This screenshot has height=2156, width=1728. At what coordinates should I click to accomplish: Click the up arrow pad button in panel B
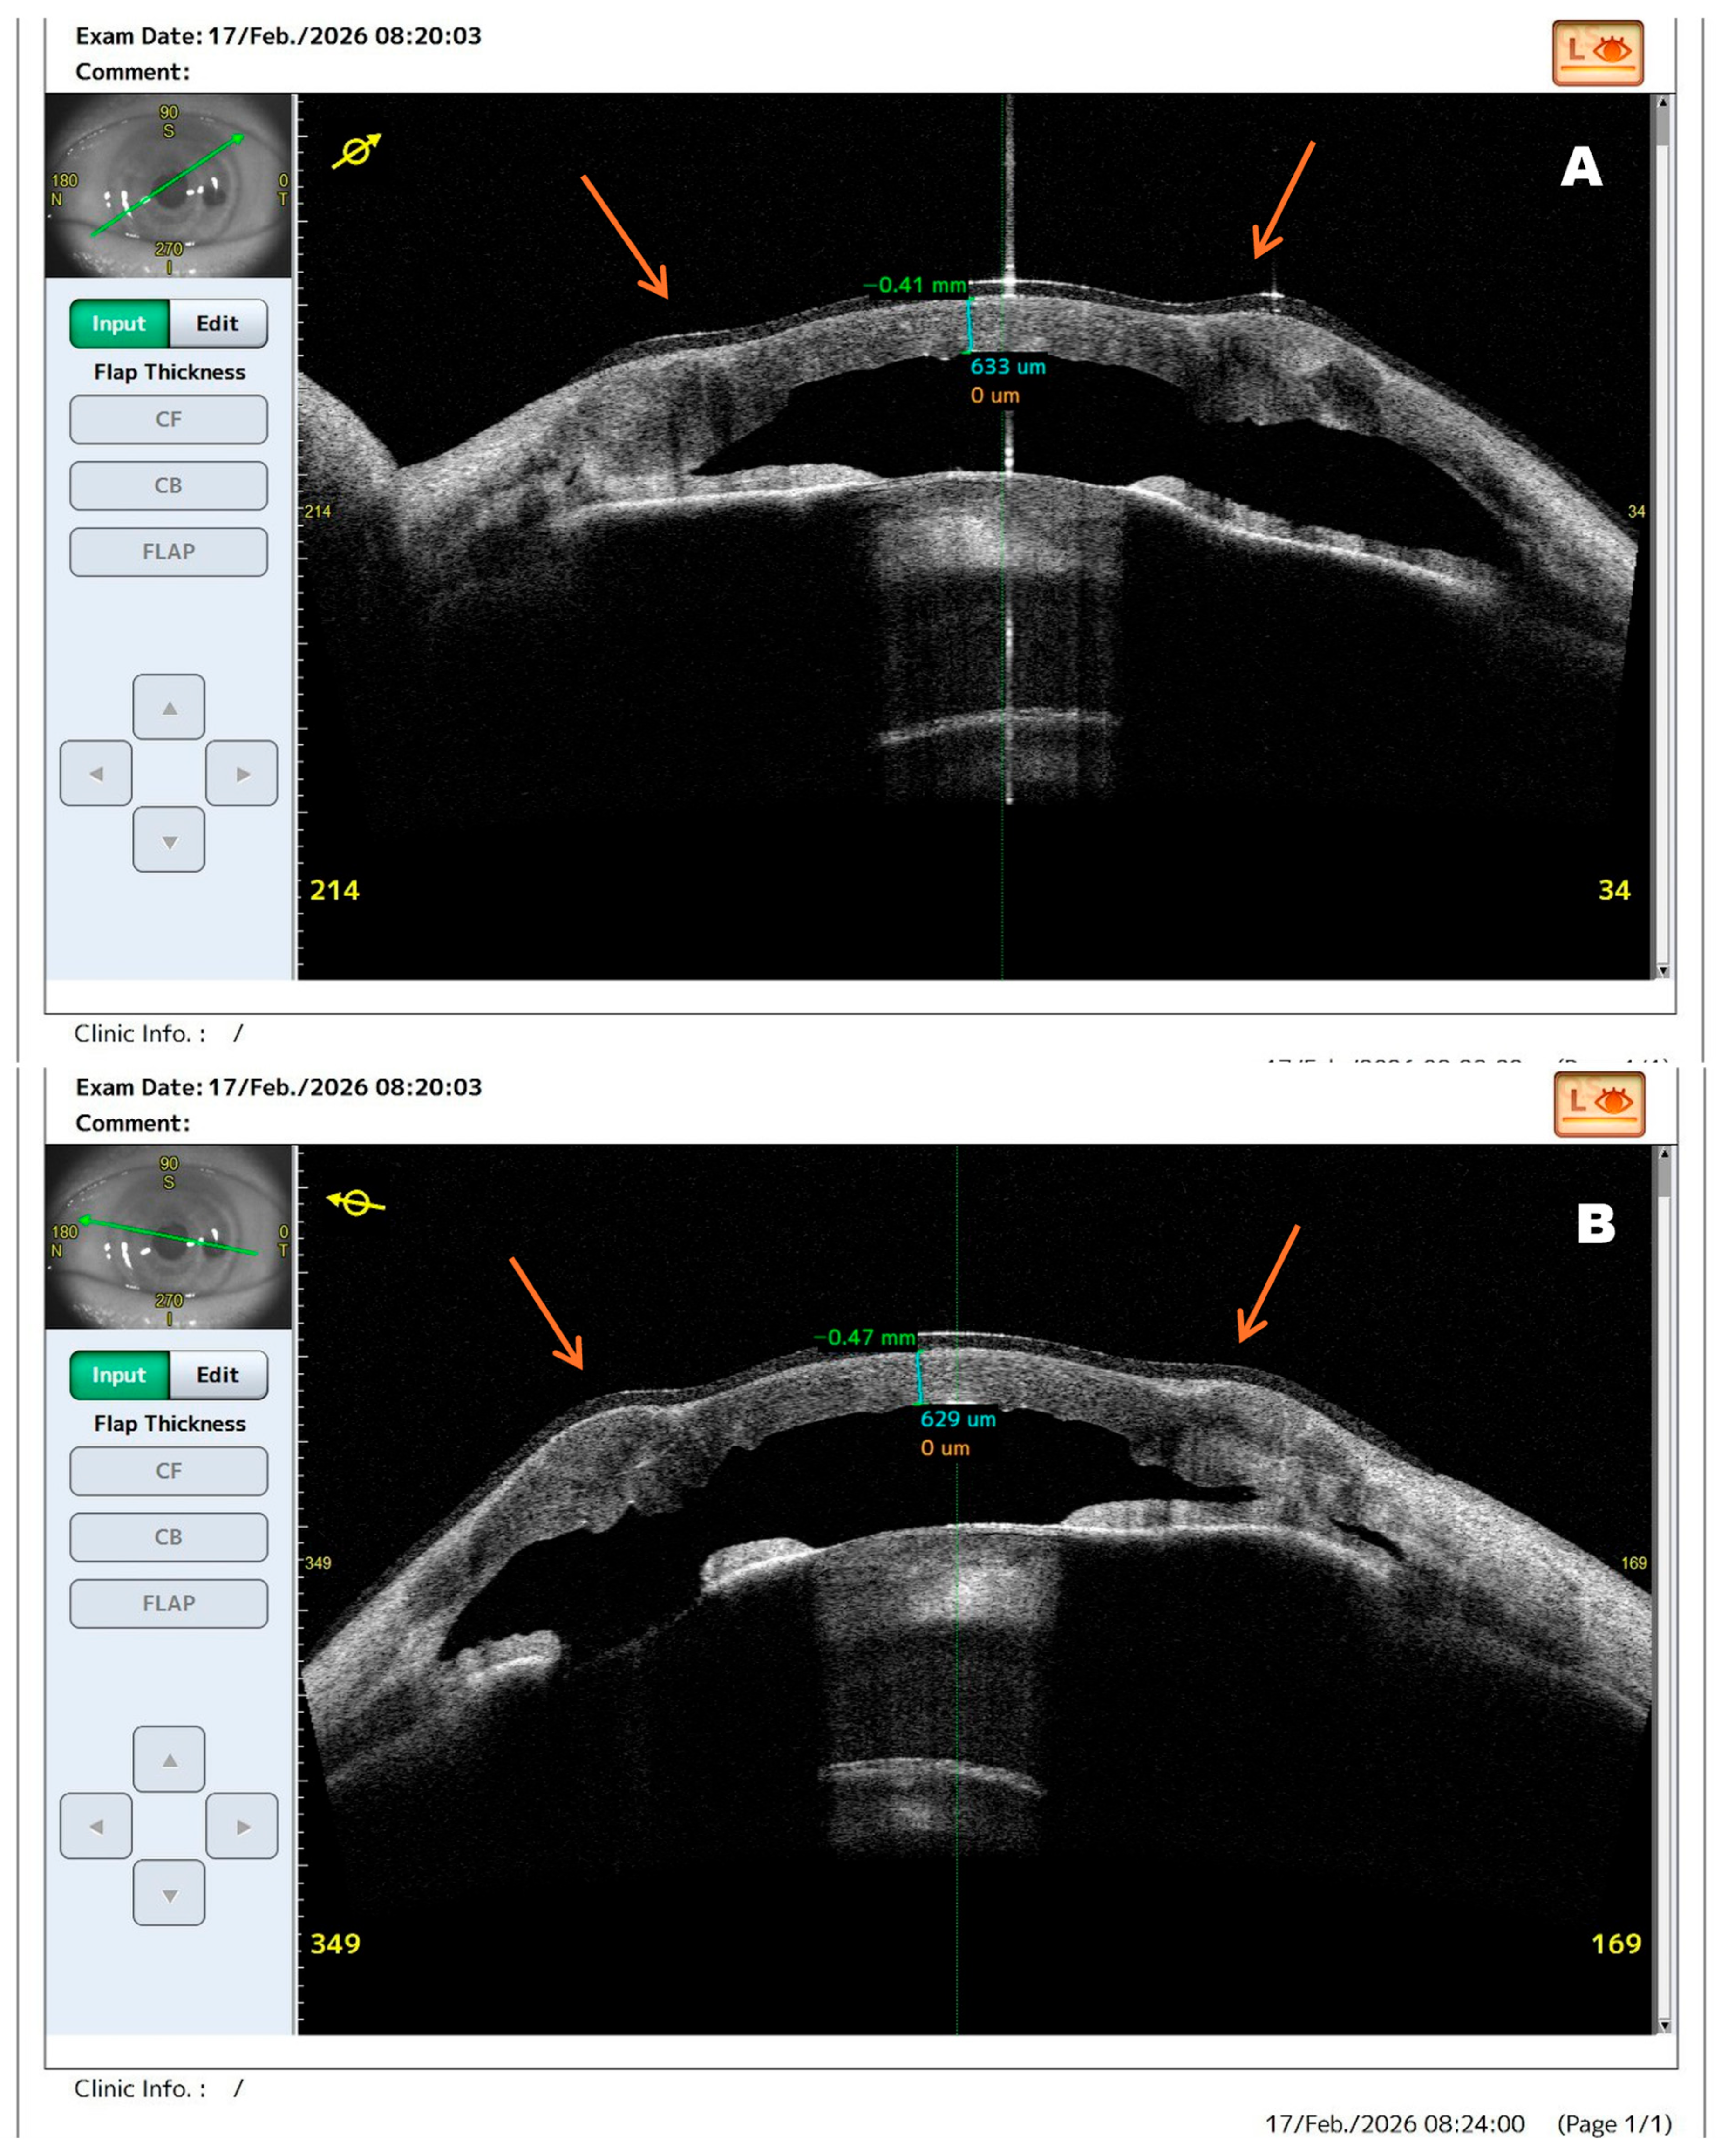[x=169, y=1759]
